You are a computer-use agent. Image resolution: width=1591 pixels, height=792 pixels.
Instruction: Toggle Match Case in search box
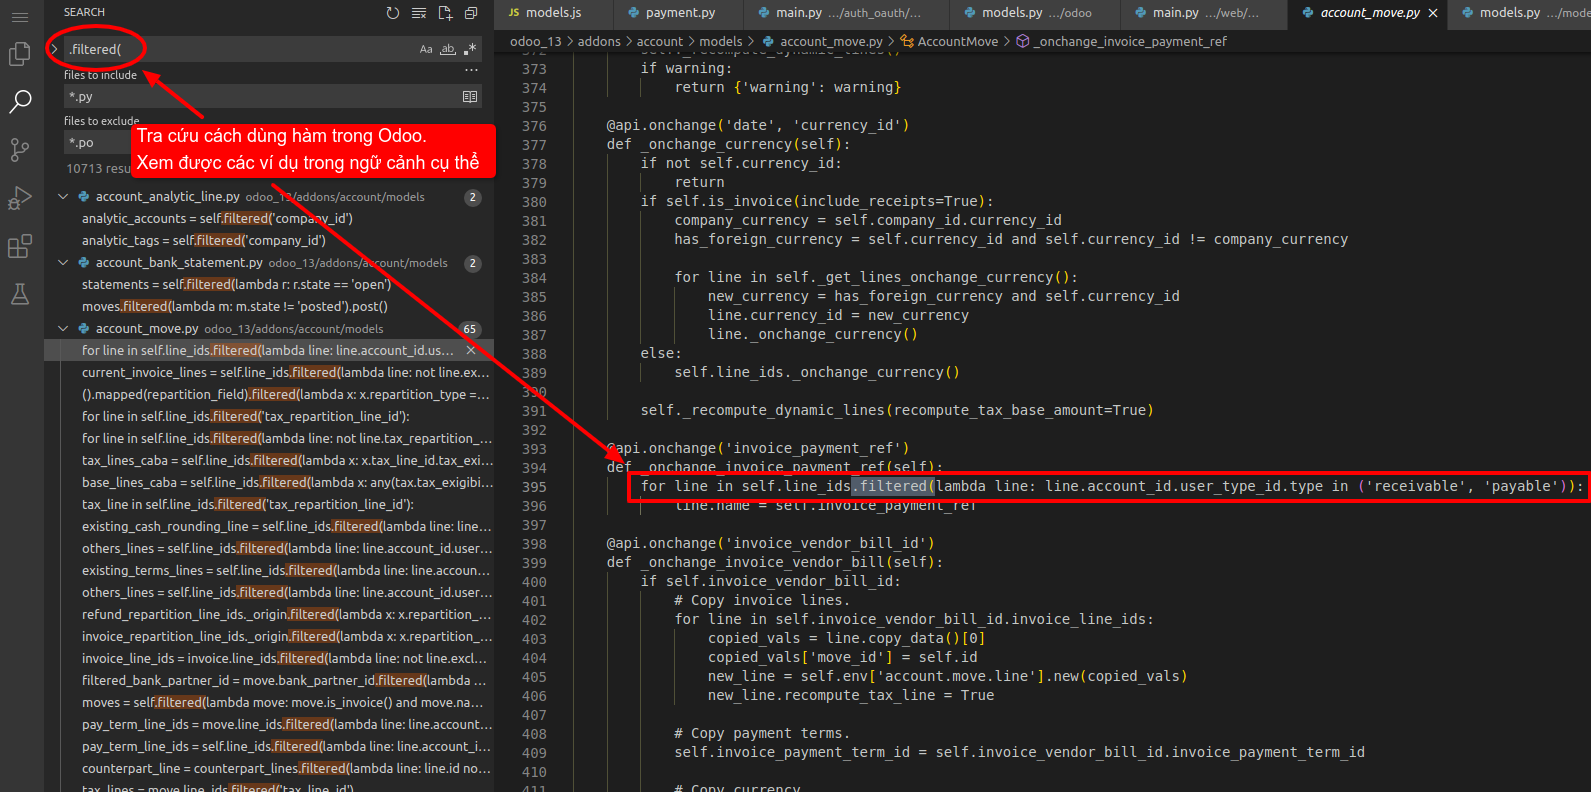pos(426,49)
